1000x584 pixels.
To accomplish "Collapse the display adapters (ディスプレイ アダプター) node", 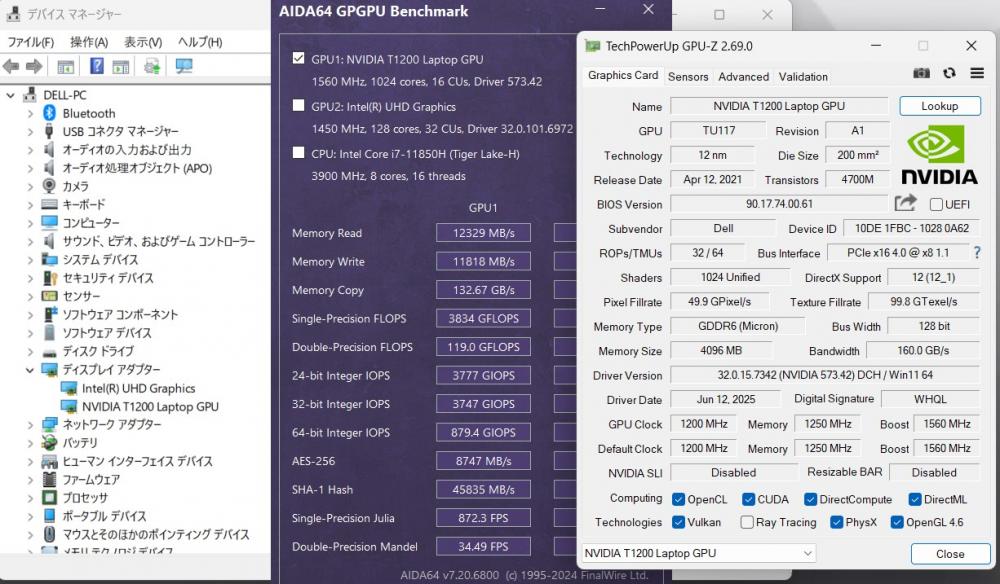I will (x=29, y=370).
